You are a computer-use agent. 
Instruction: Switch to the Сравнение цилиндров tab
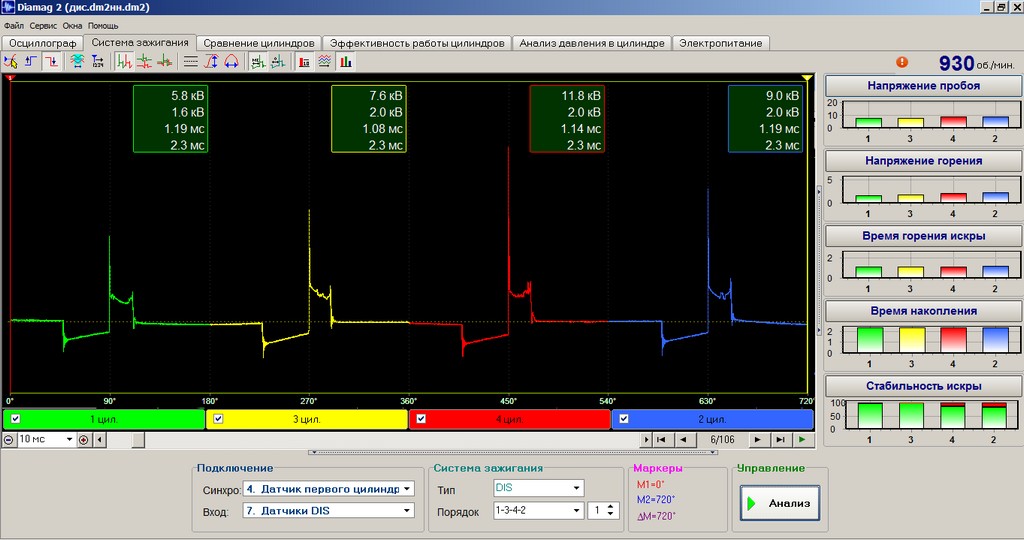pos(259,43)
